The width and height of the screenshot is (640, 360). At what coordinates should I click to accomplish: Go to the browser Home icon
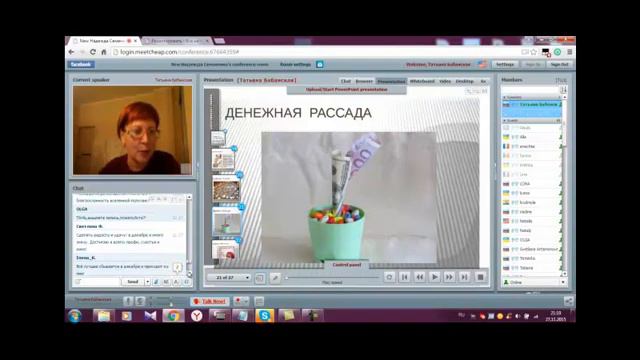(x=104, y=52)
